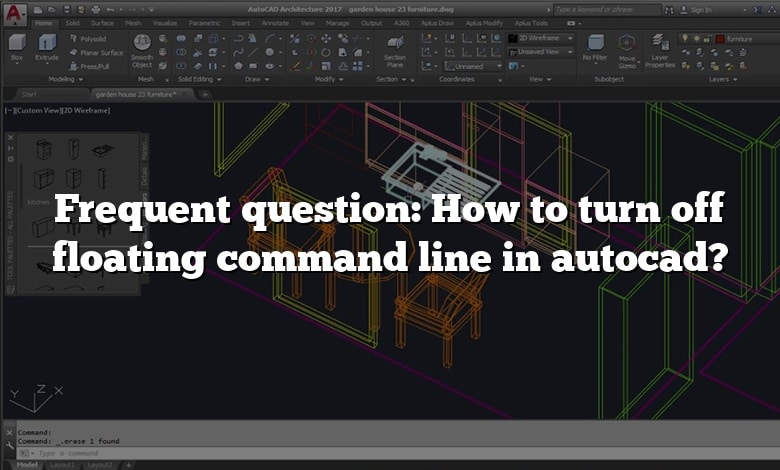The image size is (780, 470).
Task: Expand the Modify panel dropdown
Action: 329,79
